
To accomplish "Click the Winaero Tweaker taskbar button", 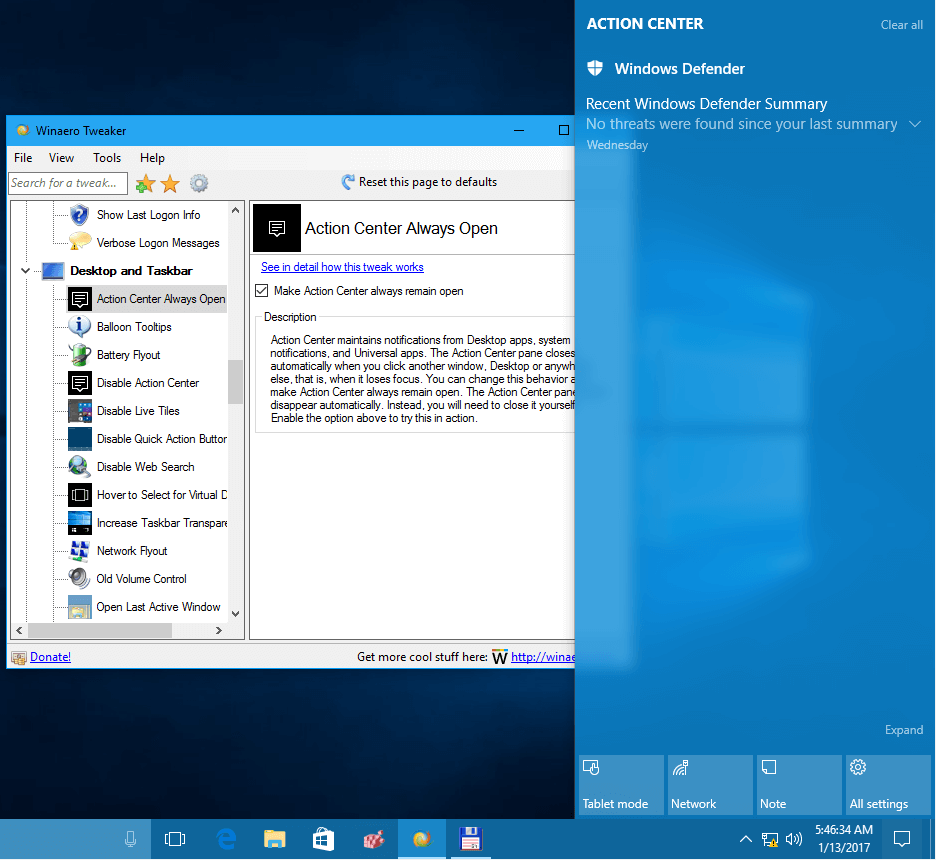I will (x=421, y=840).
